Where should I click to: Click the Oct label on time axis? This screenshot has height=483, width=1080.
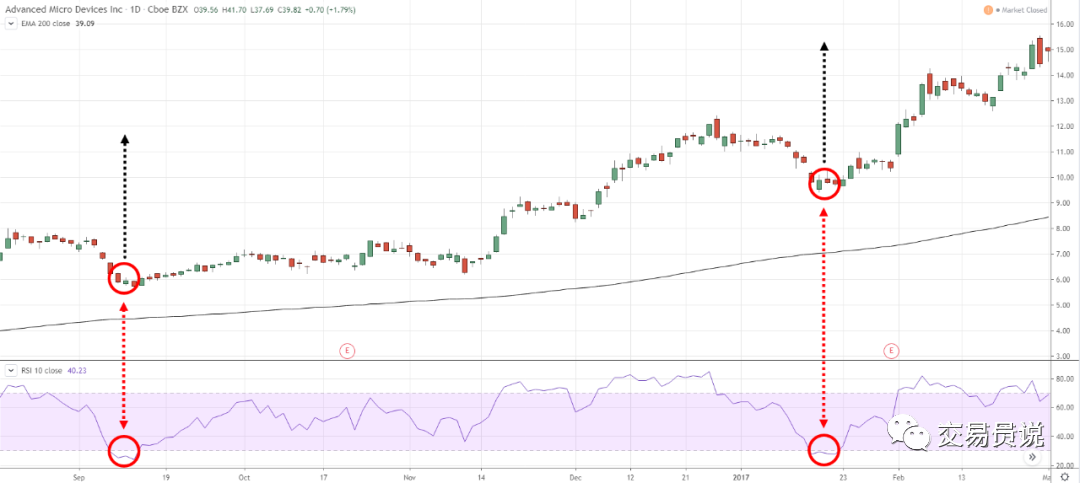pos(243,476)
